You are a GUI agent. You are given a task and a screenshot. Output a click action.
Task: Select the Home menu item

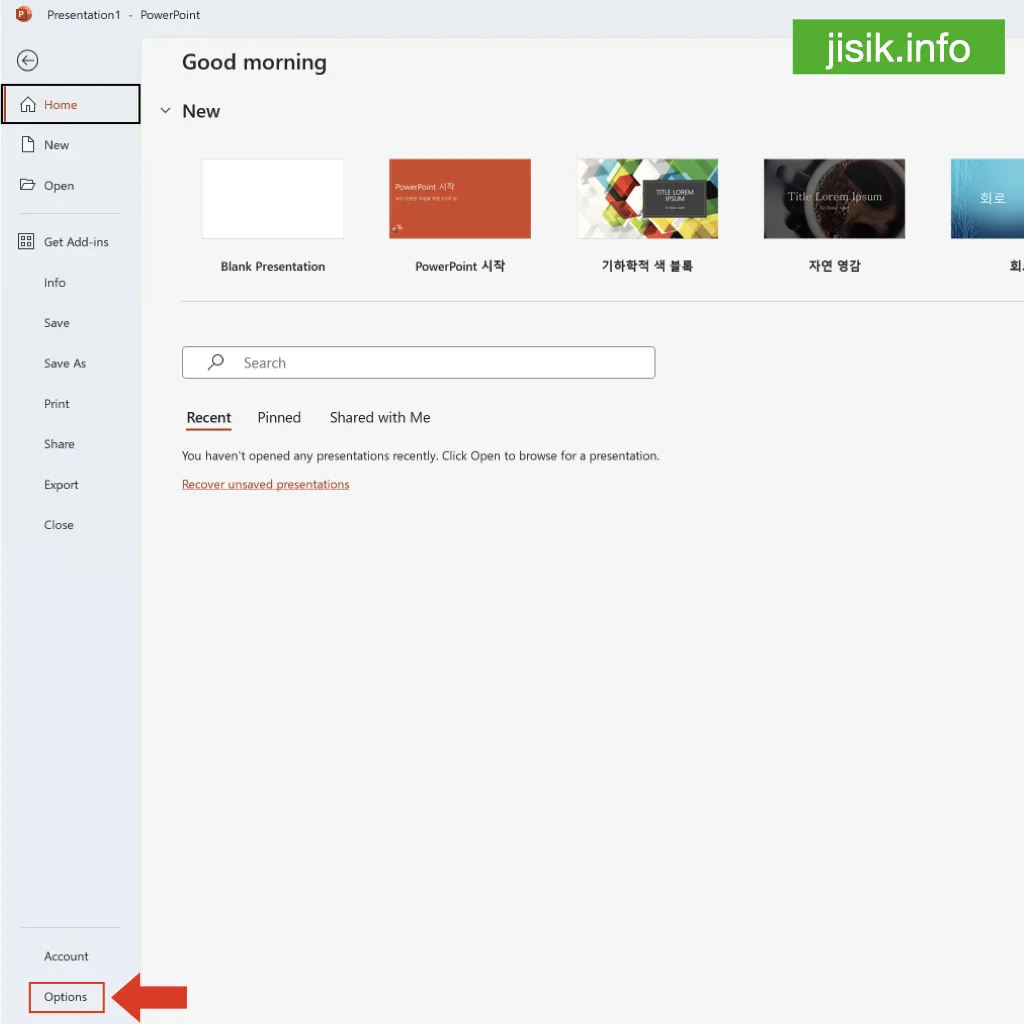click(71, 104)
